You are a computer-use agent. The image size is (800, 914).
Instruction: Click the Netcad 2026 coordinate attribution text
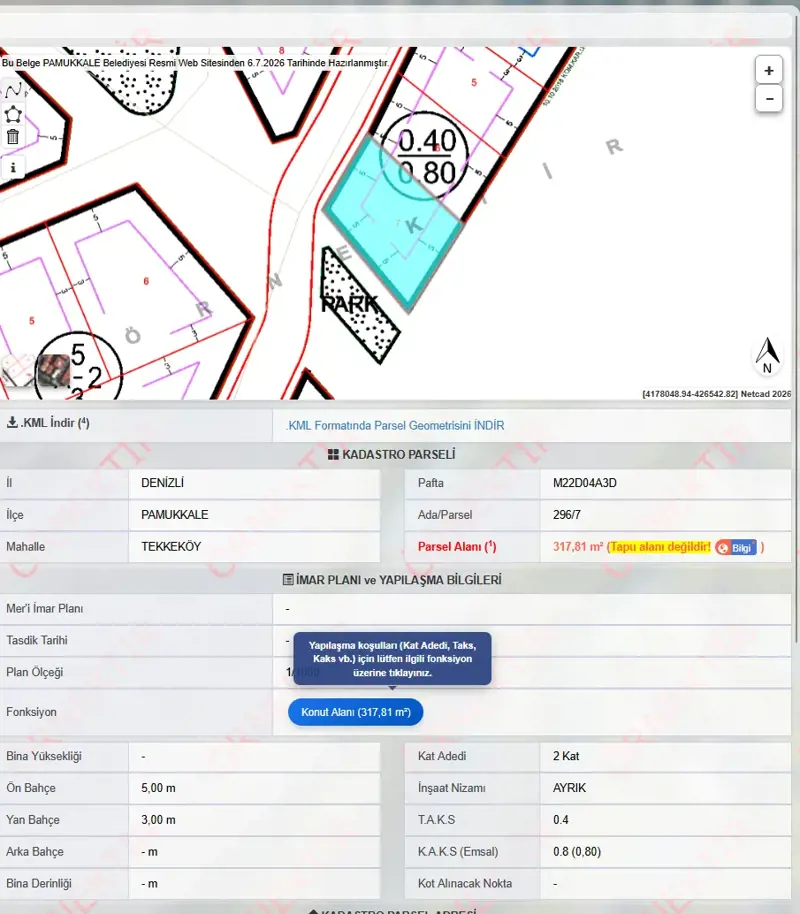717,394
